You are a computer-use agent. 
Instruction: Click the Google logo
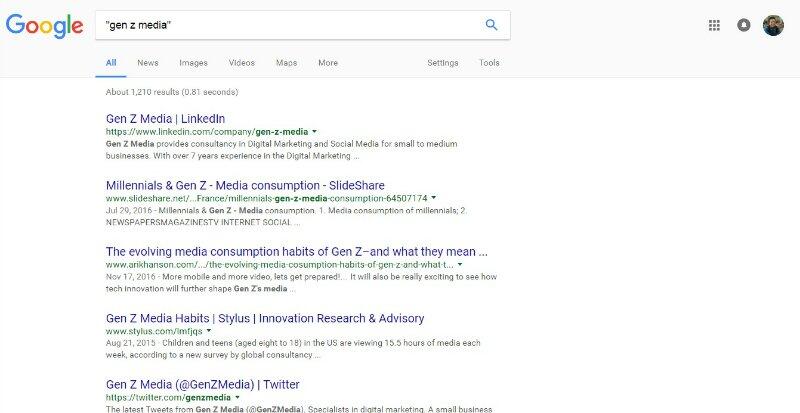tap(44, 26)
